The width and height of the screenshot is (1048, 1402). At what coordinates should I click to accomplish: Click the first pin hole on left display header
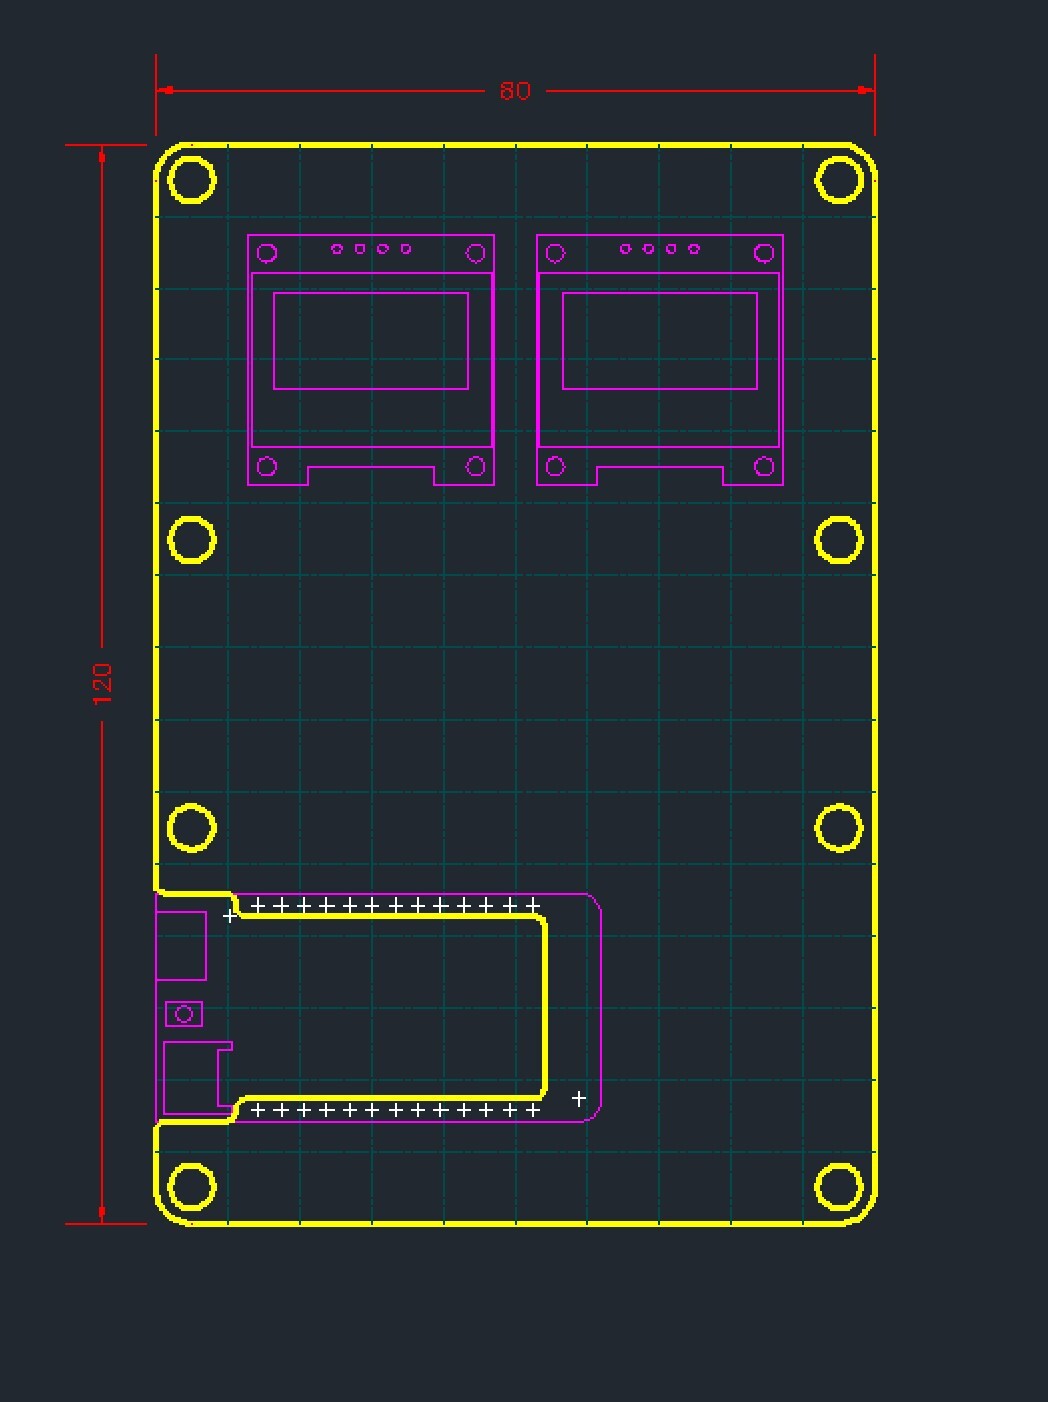[337, 249]
